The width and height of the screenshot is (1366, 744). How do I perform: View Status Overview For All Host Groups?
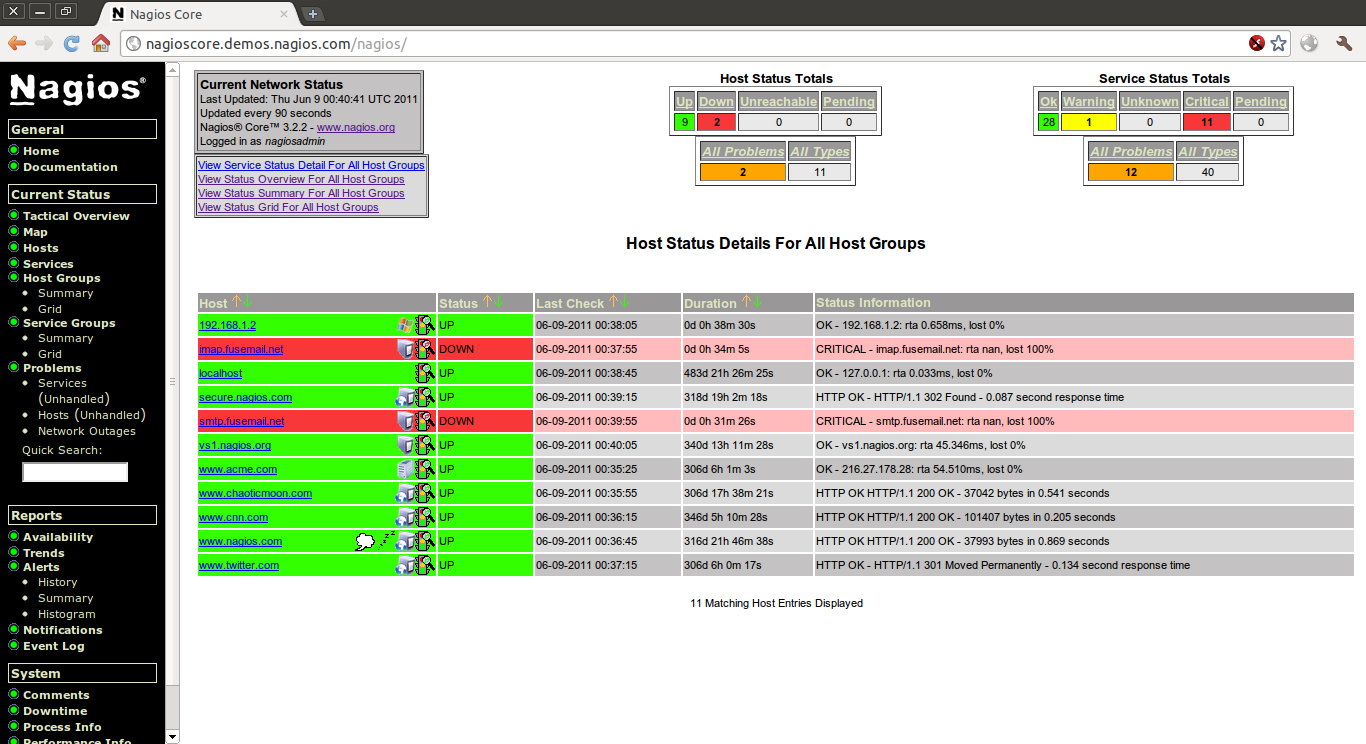tap(301, 179)
